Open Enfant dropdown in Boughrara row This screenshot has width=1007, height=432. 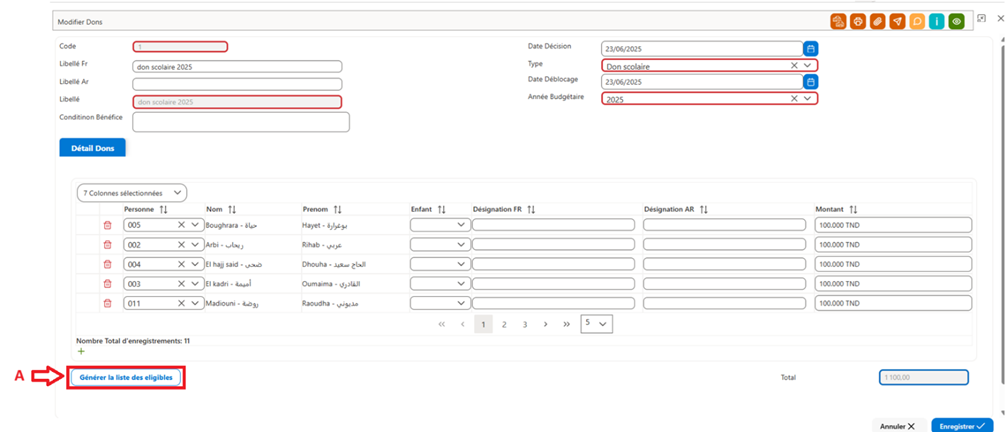click(x=439, y=225)
